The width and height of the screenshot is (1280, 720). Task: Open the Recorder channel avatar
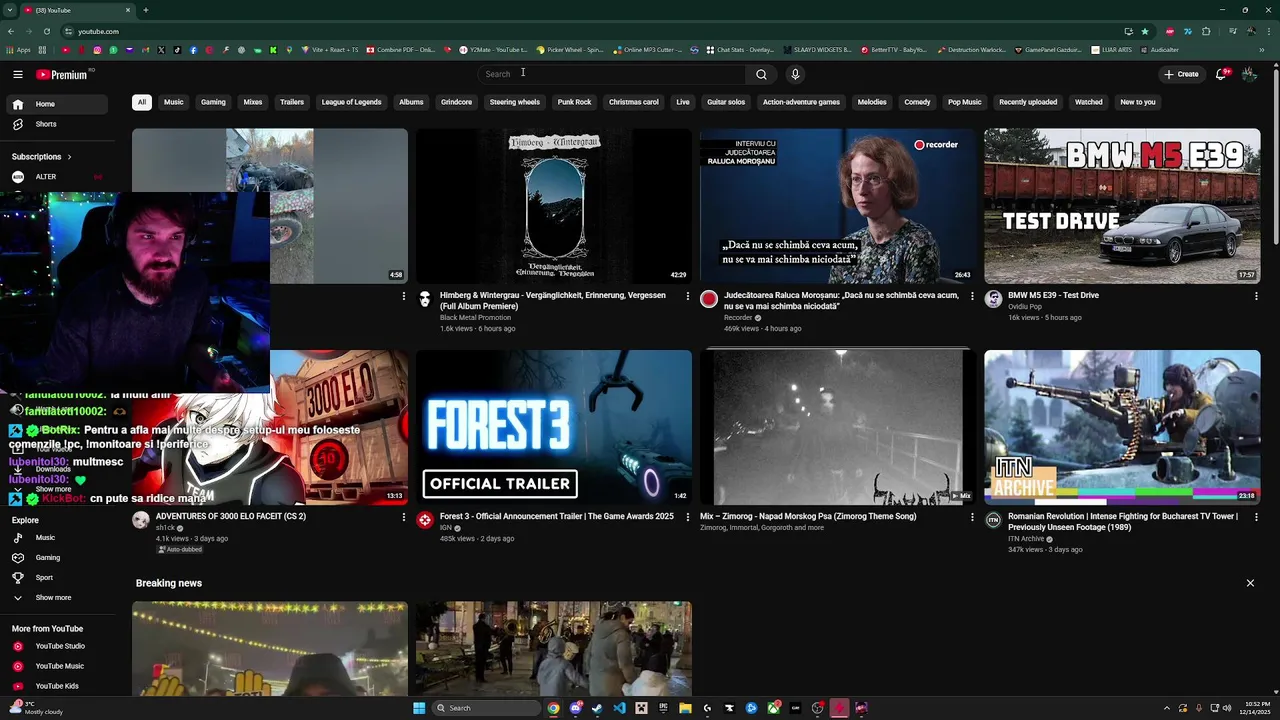(x=709, y=299)
